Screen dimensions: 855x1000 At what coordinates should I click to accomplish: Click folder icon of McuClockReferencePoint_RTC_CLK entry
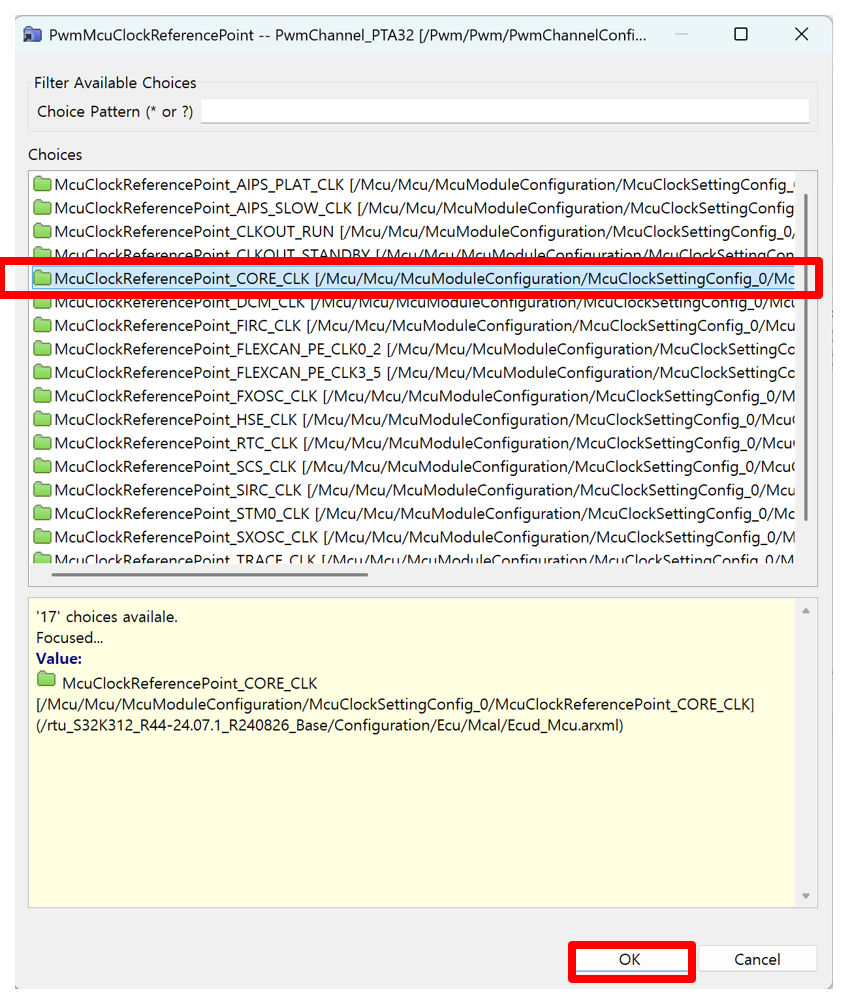point(42,442)
